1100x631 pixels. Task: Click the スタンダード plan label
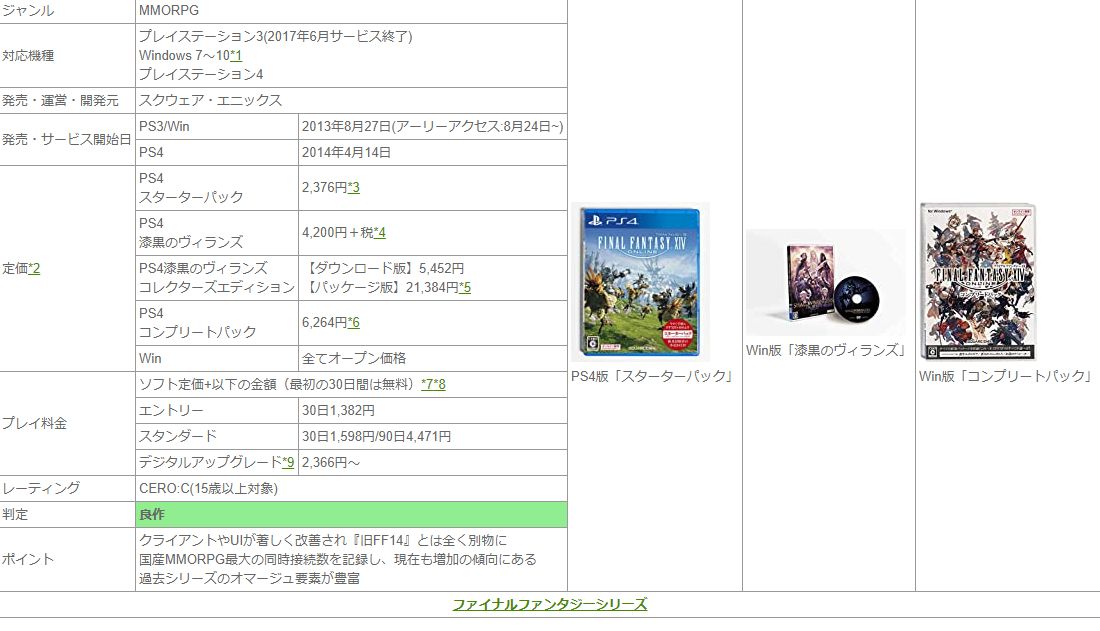(x=178, y=436)
